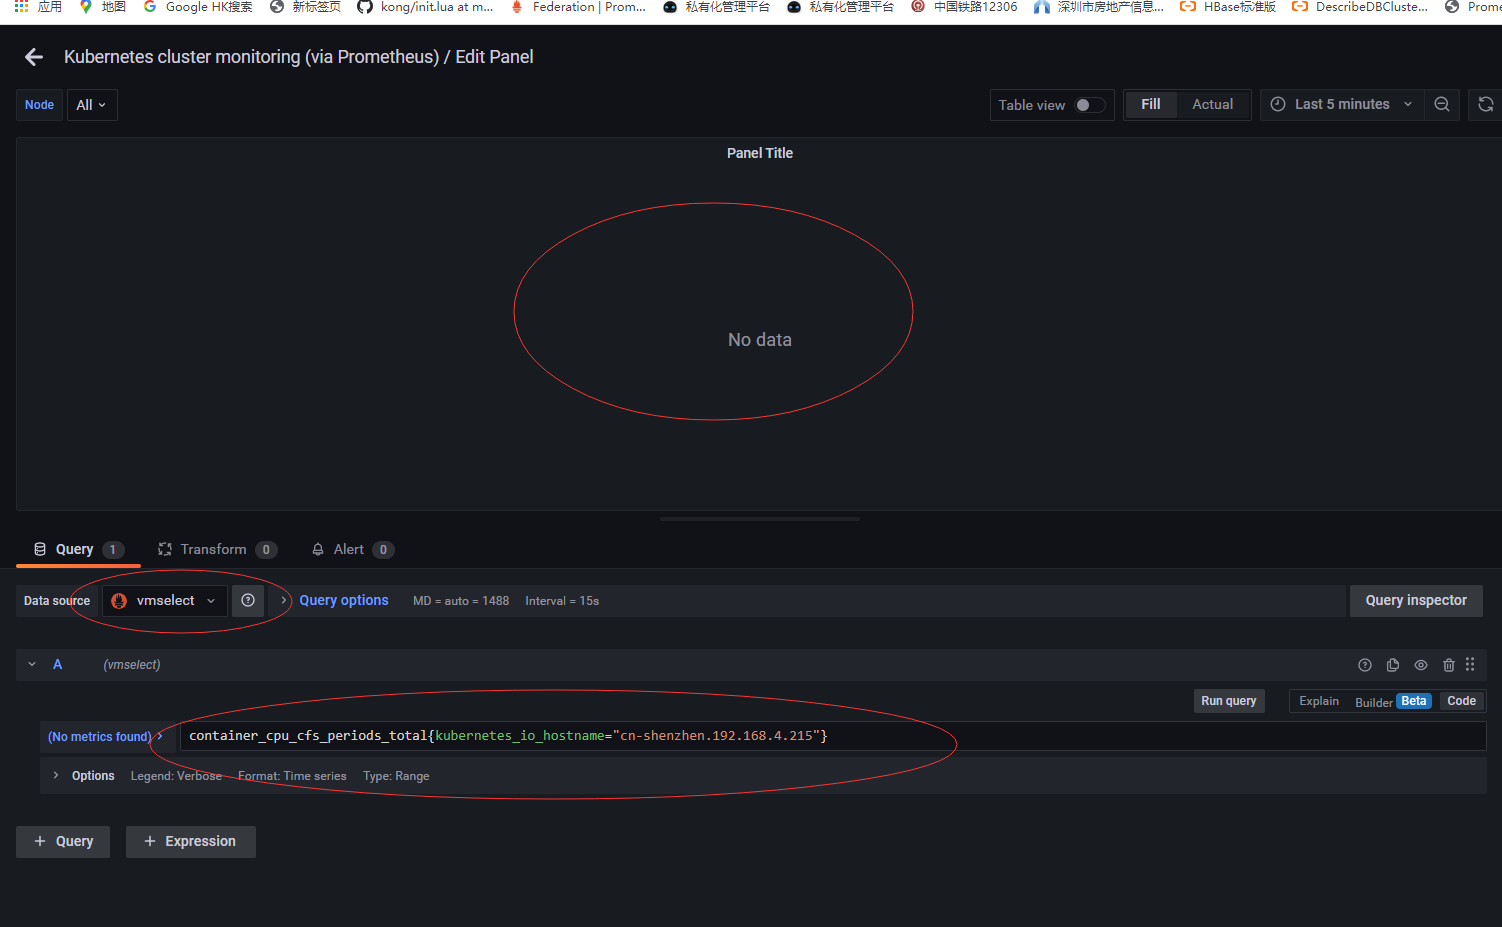The width and height of the screenshot is (1502, 927).
Task: Click the zoom out time range icon
Action: click(x=1441, y=104)
